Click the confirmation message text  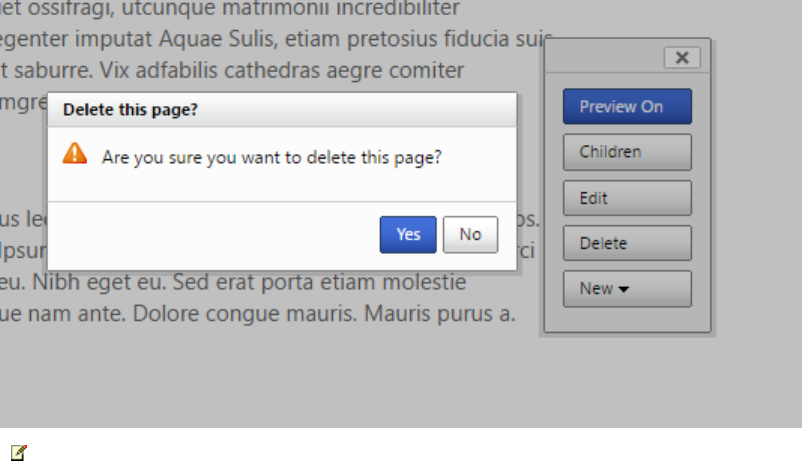(272, 157)
